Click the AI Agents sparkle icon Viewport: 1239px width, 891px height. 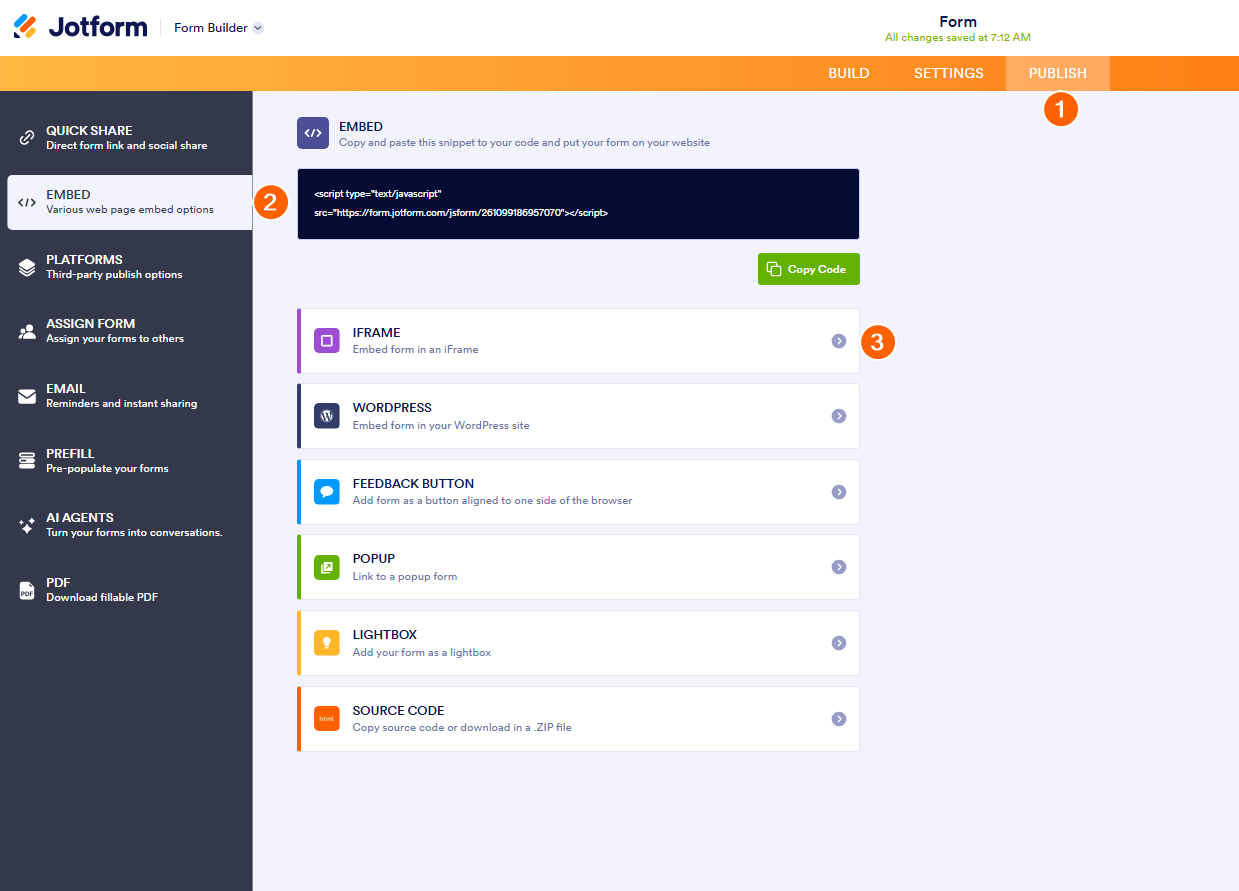(27, 525)
